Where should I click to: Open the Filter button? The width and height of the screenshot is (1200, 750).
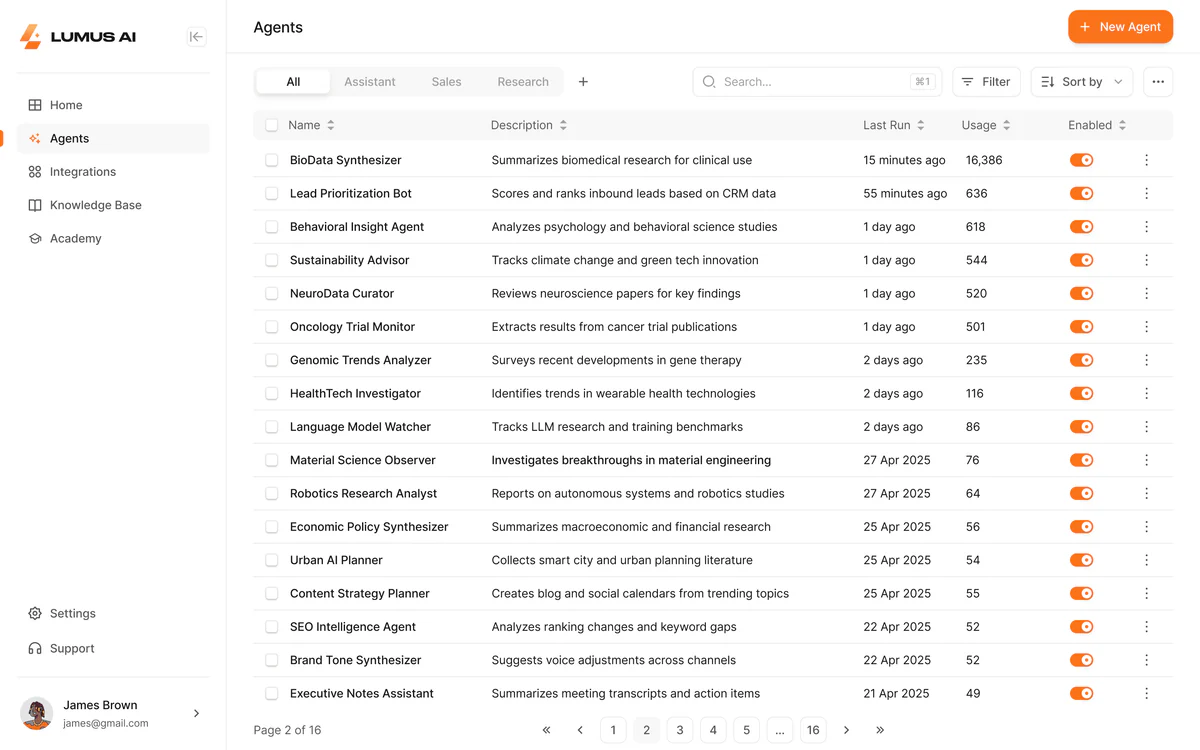pyautogui.click(x=986, y=82)
